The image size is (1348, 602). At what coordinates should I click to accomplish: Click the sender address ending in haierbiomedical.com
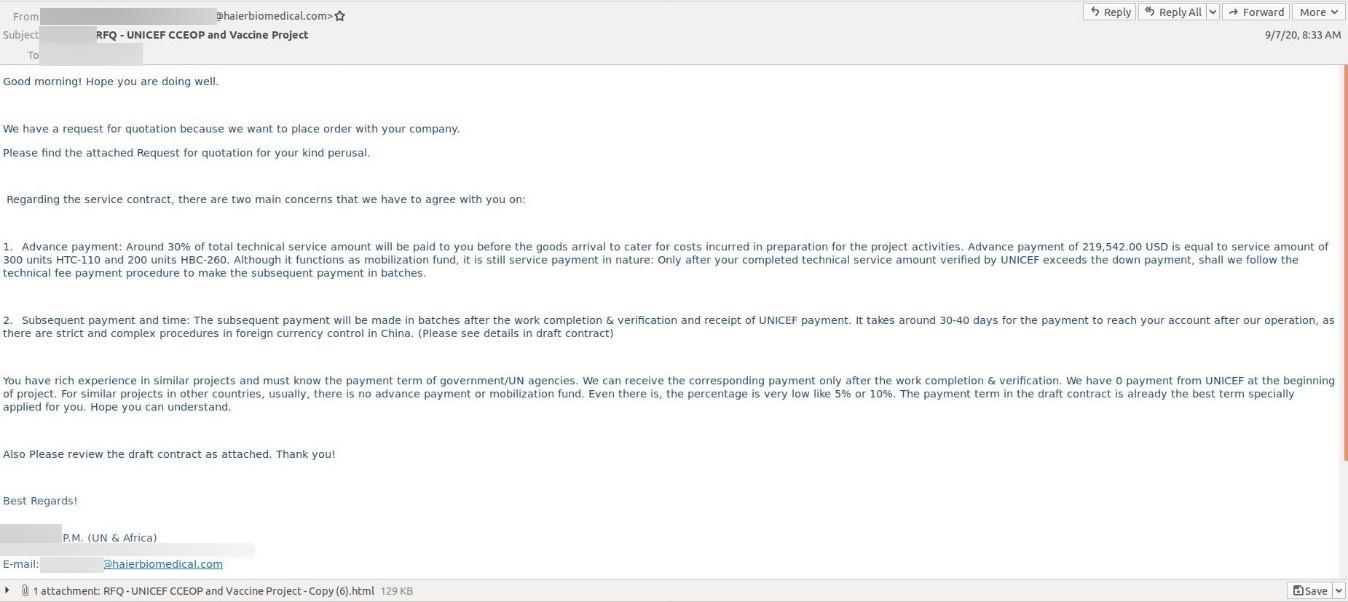point(273,16)
